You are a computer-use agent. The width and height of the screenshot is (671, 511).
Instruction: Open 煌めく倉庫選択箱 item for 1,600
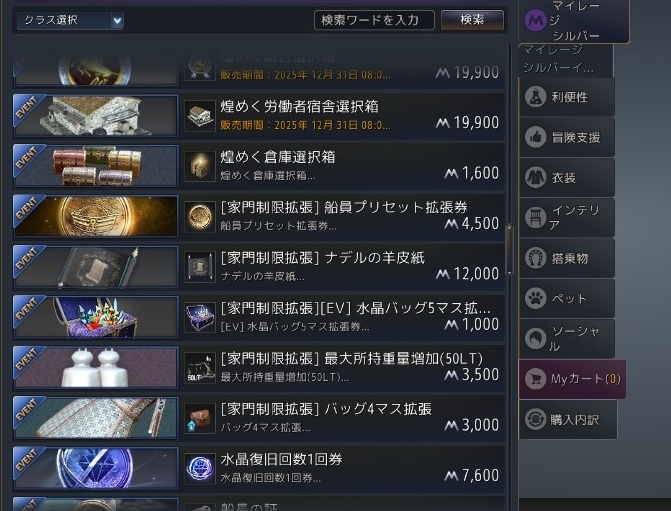(259, 166)
